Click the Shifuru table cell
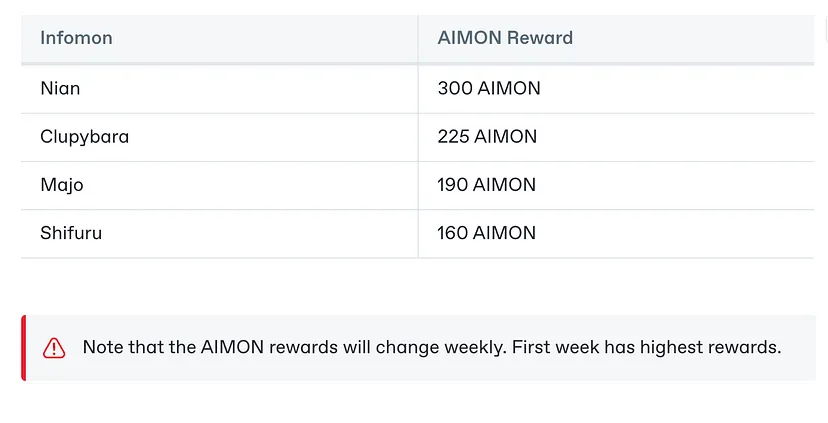 pyautogui.click(x=220, y=233)
